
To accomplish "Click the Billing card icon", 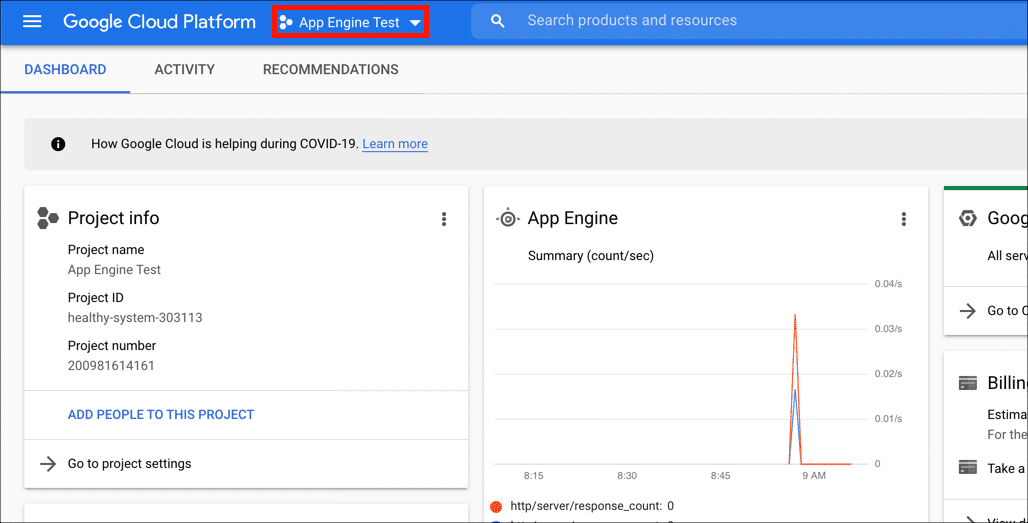I will [967, 383].
